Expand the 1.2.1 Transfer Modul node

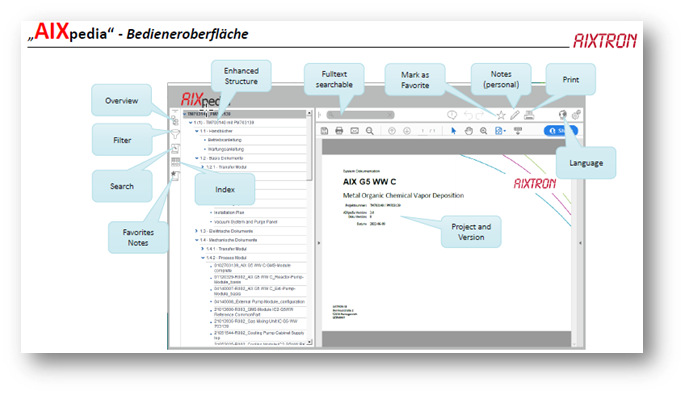(202, 167)
